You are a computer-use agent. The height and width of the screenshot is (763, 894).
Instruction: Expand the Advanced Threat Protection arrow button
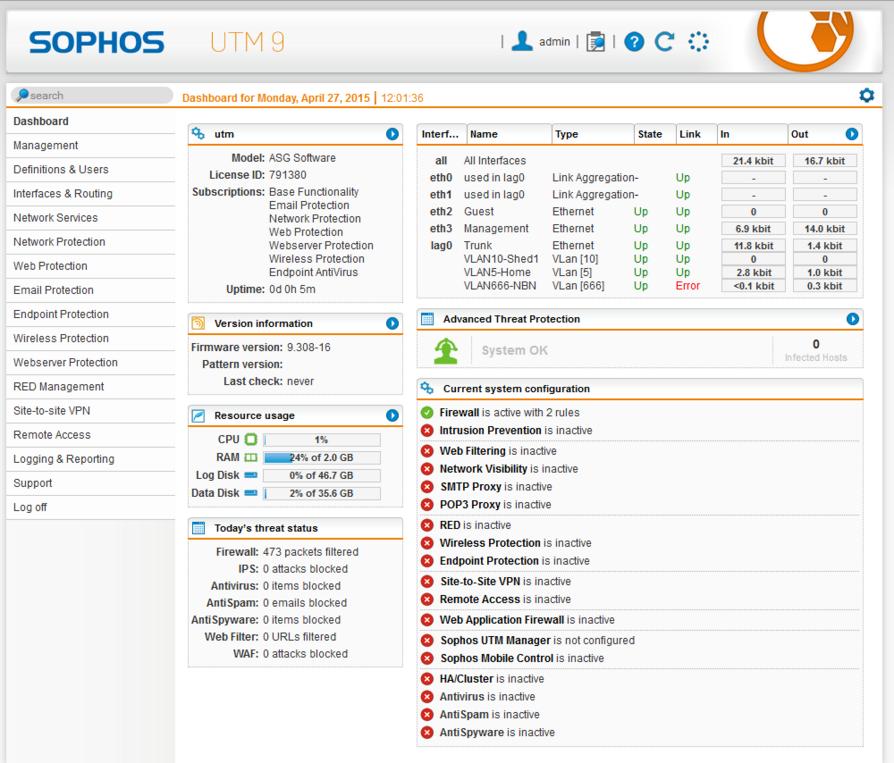tap(852, 319)
